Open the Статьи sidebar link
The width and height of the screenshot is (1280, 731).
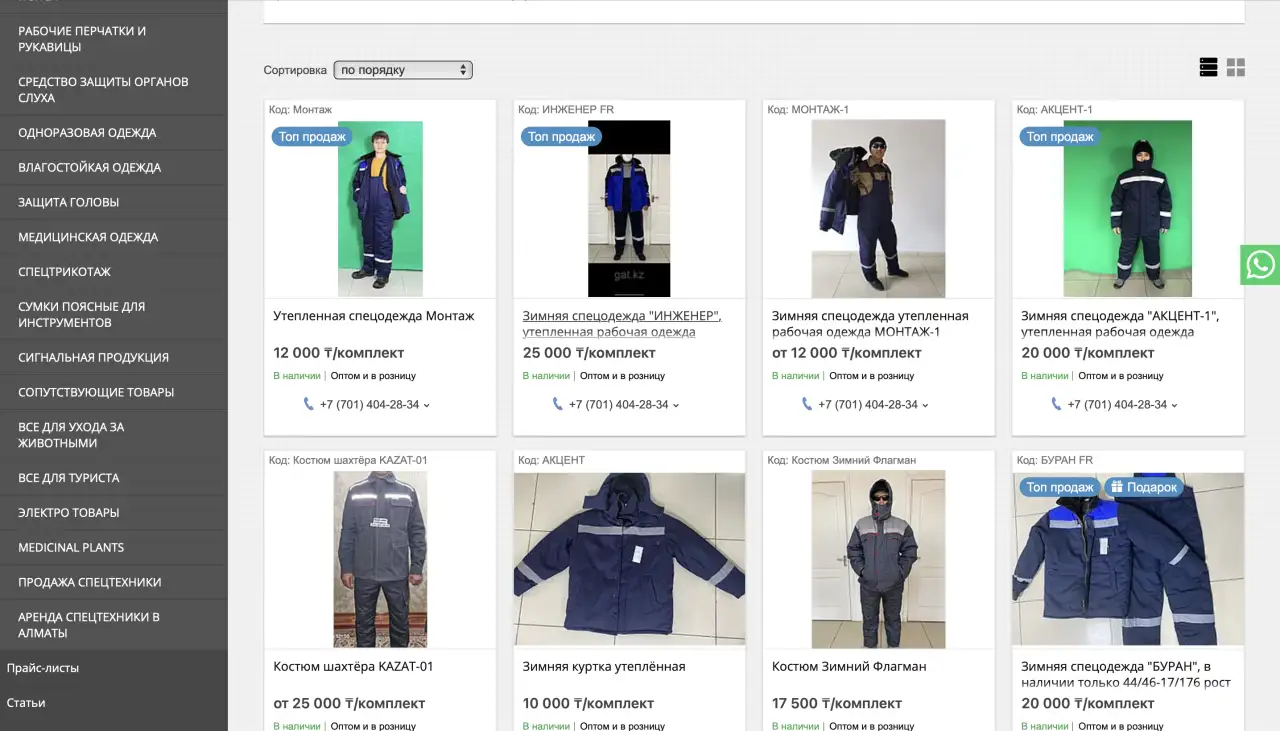(26, 703)
